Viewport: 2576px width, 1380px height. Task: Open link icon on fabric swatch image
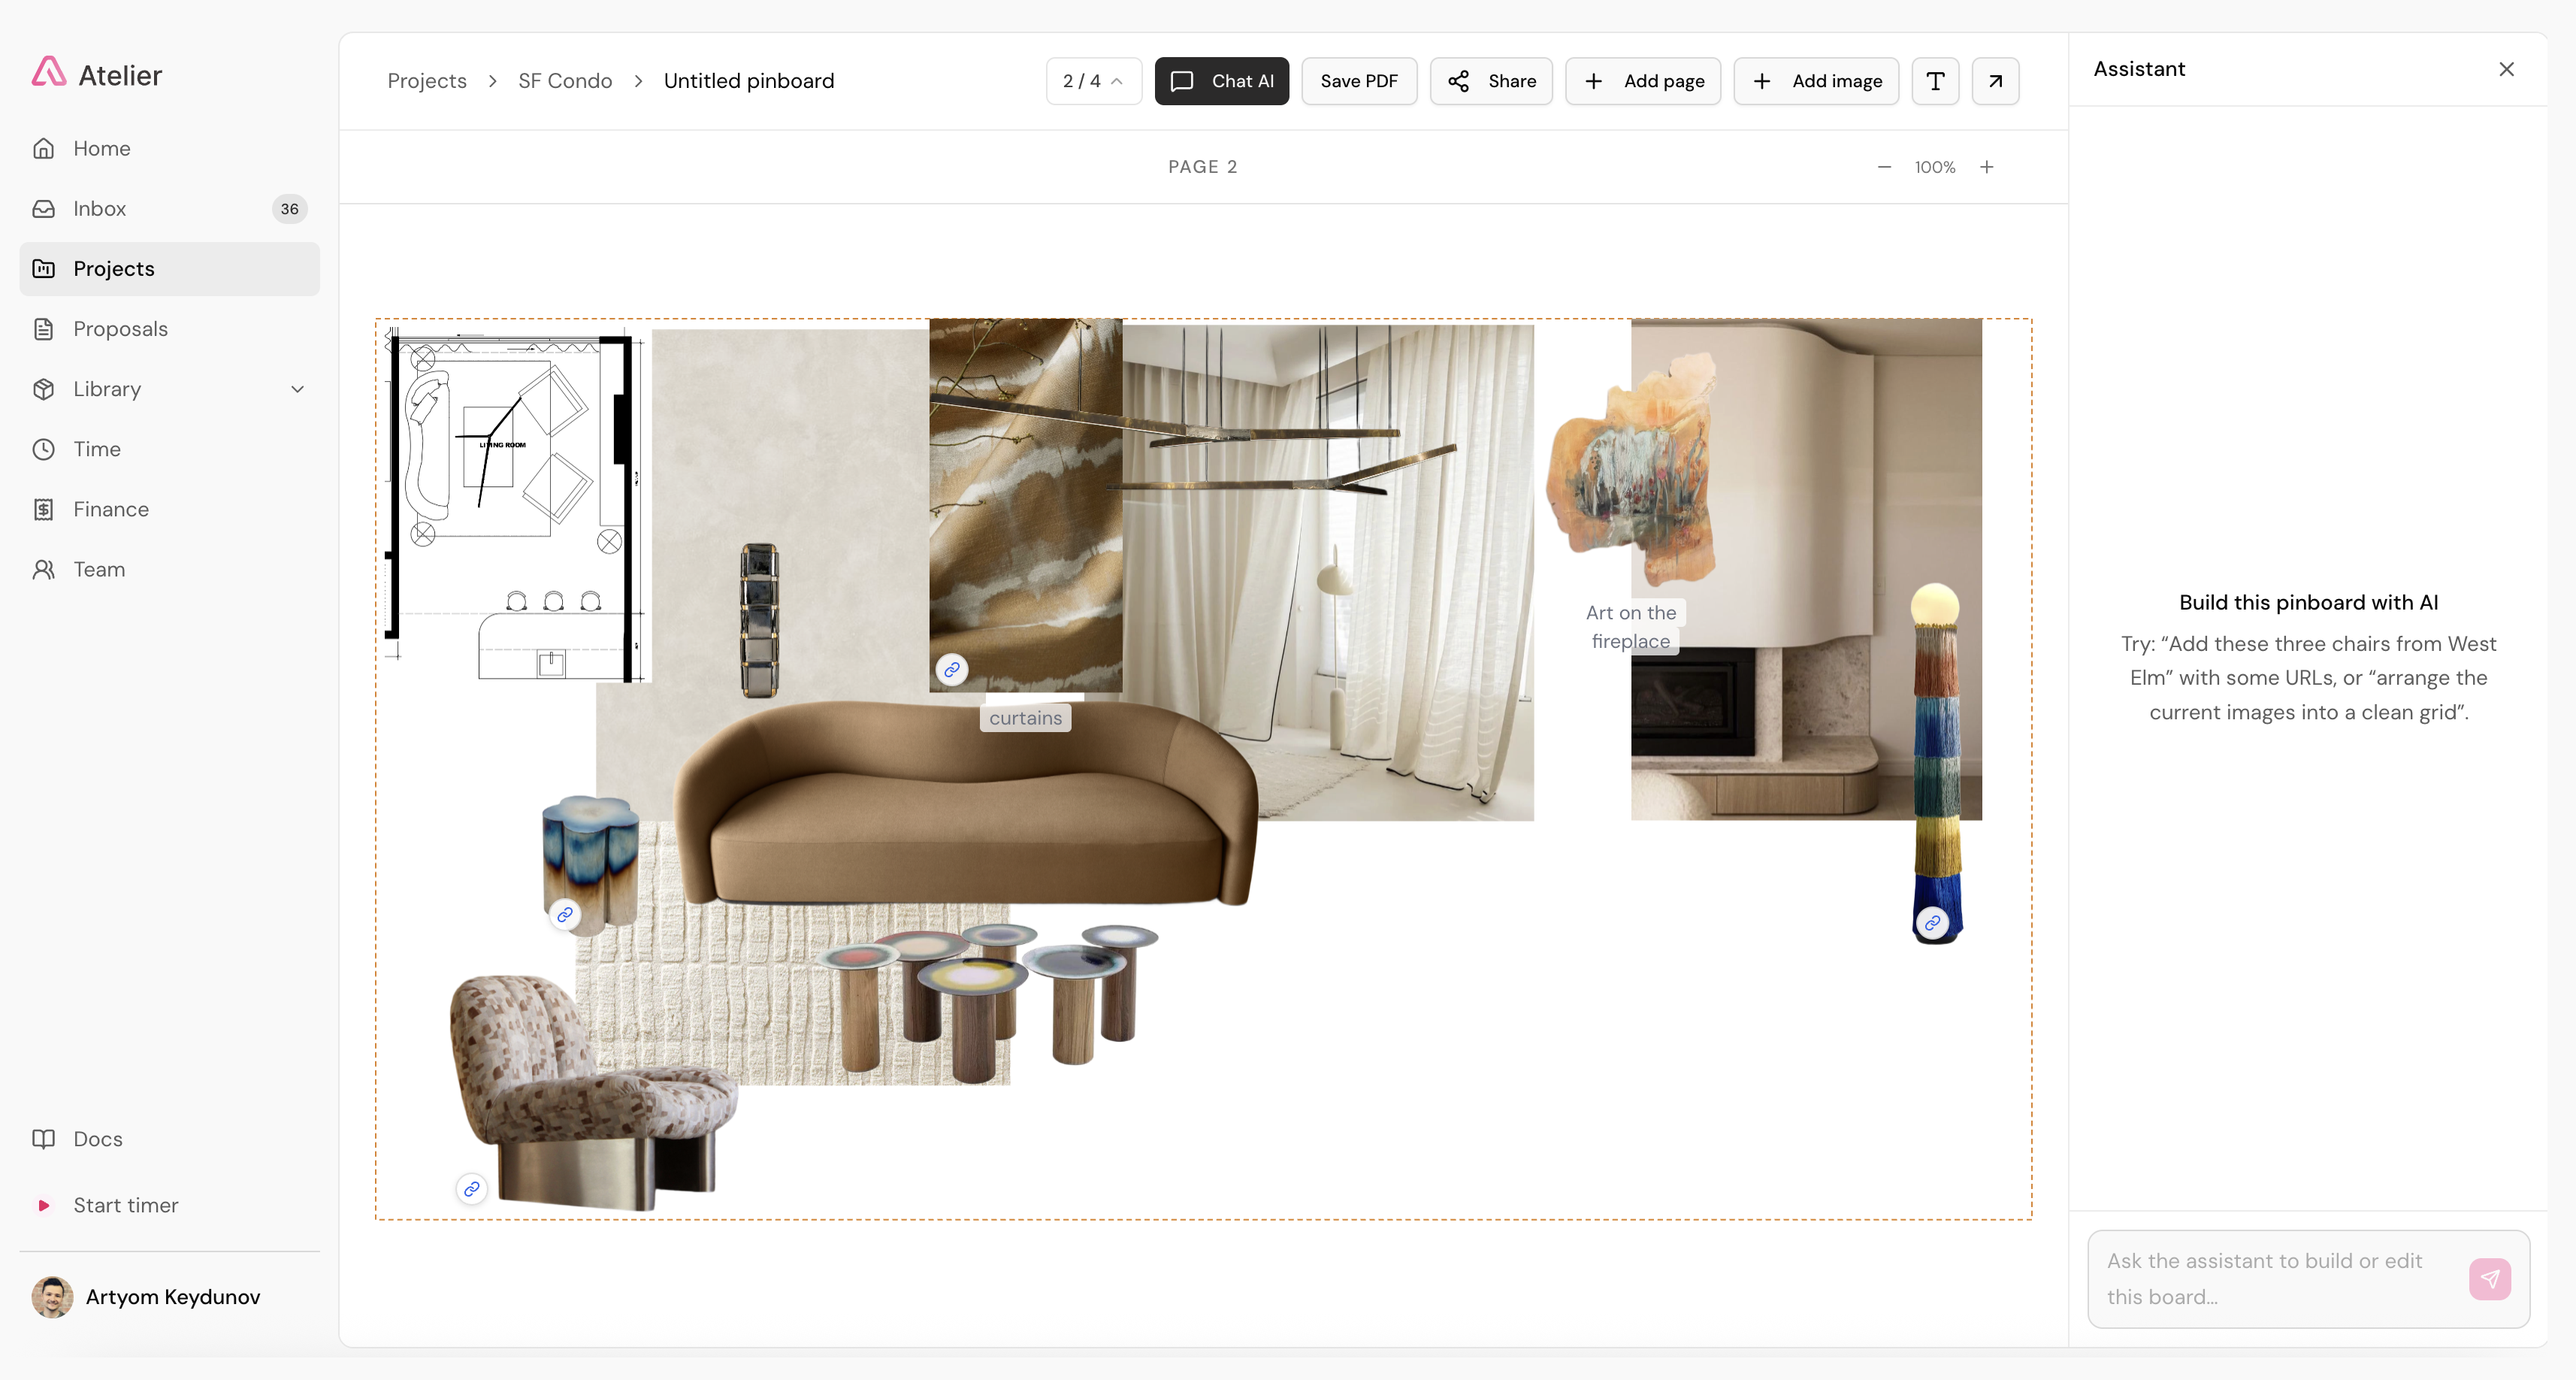pyautogui.click(x=952, y=669)
